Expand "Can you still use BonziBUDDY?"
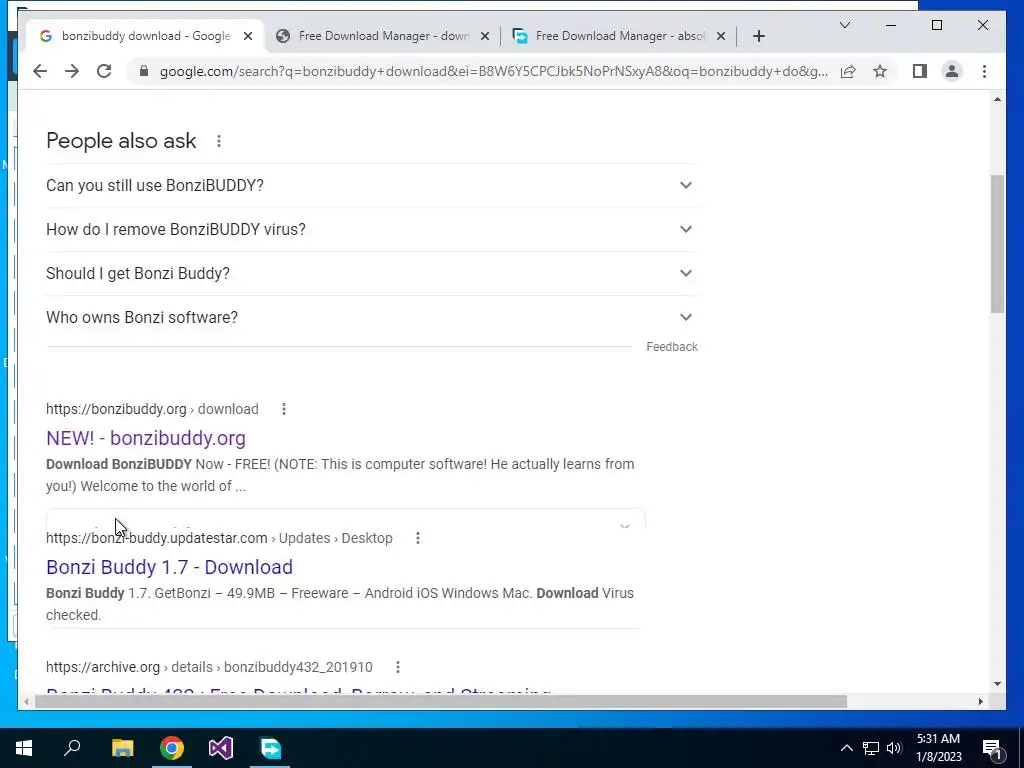The height and width of the screenshot is (768, 1024). [372, 185]
